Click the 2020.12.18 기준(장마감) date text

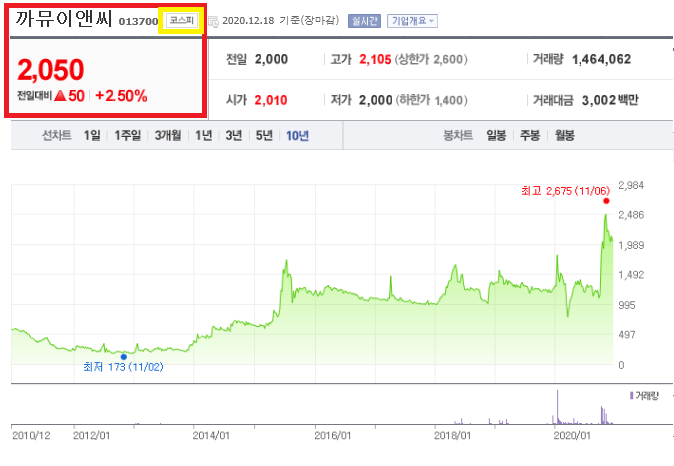281,21
